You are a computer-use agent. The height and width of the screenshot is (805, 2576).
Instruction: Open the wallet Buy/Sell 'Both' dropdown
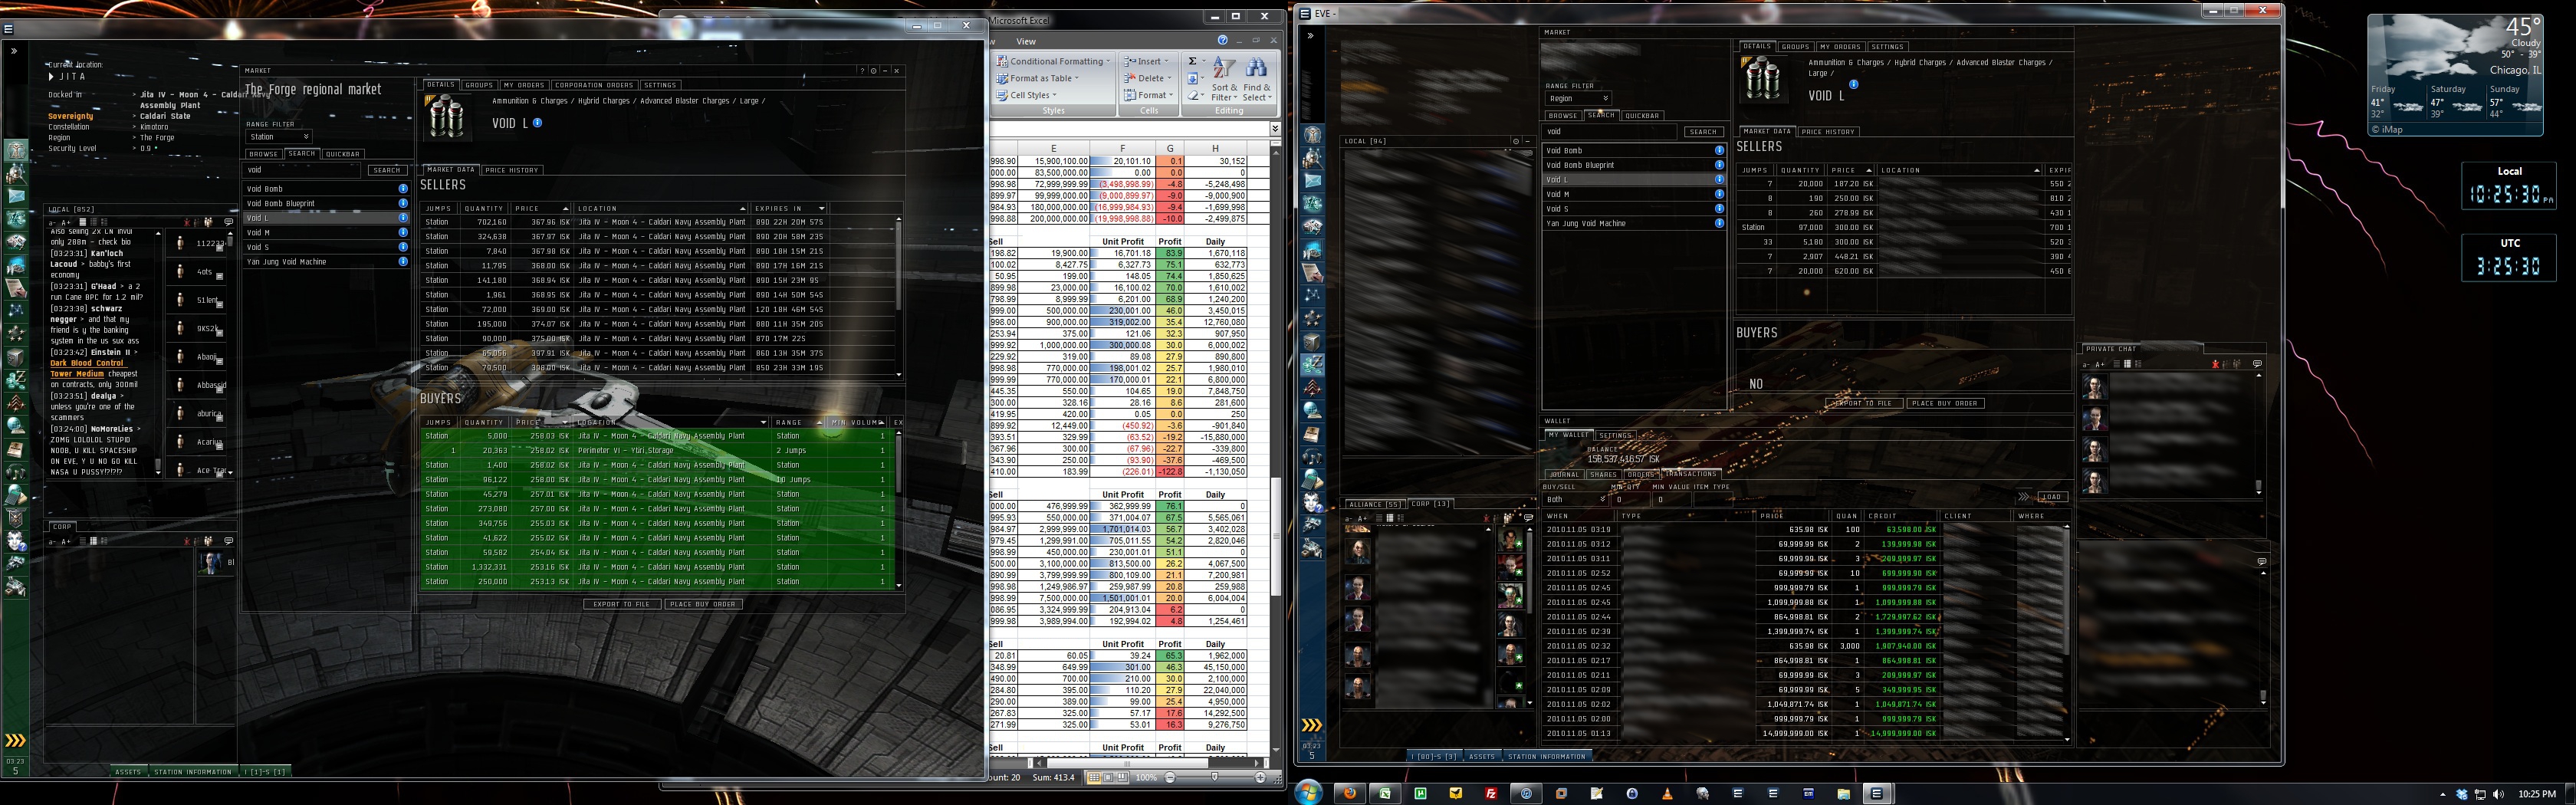click(1575, 499)
